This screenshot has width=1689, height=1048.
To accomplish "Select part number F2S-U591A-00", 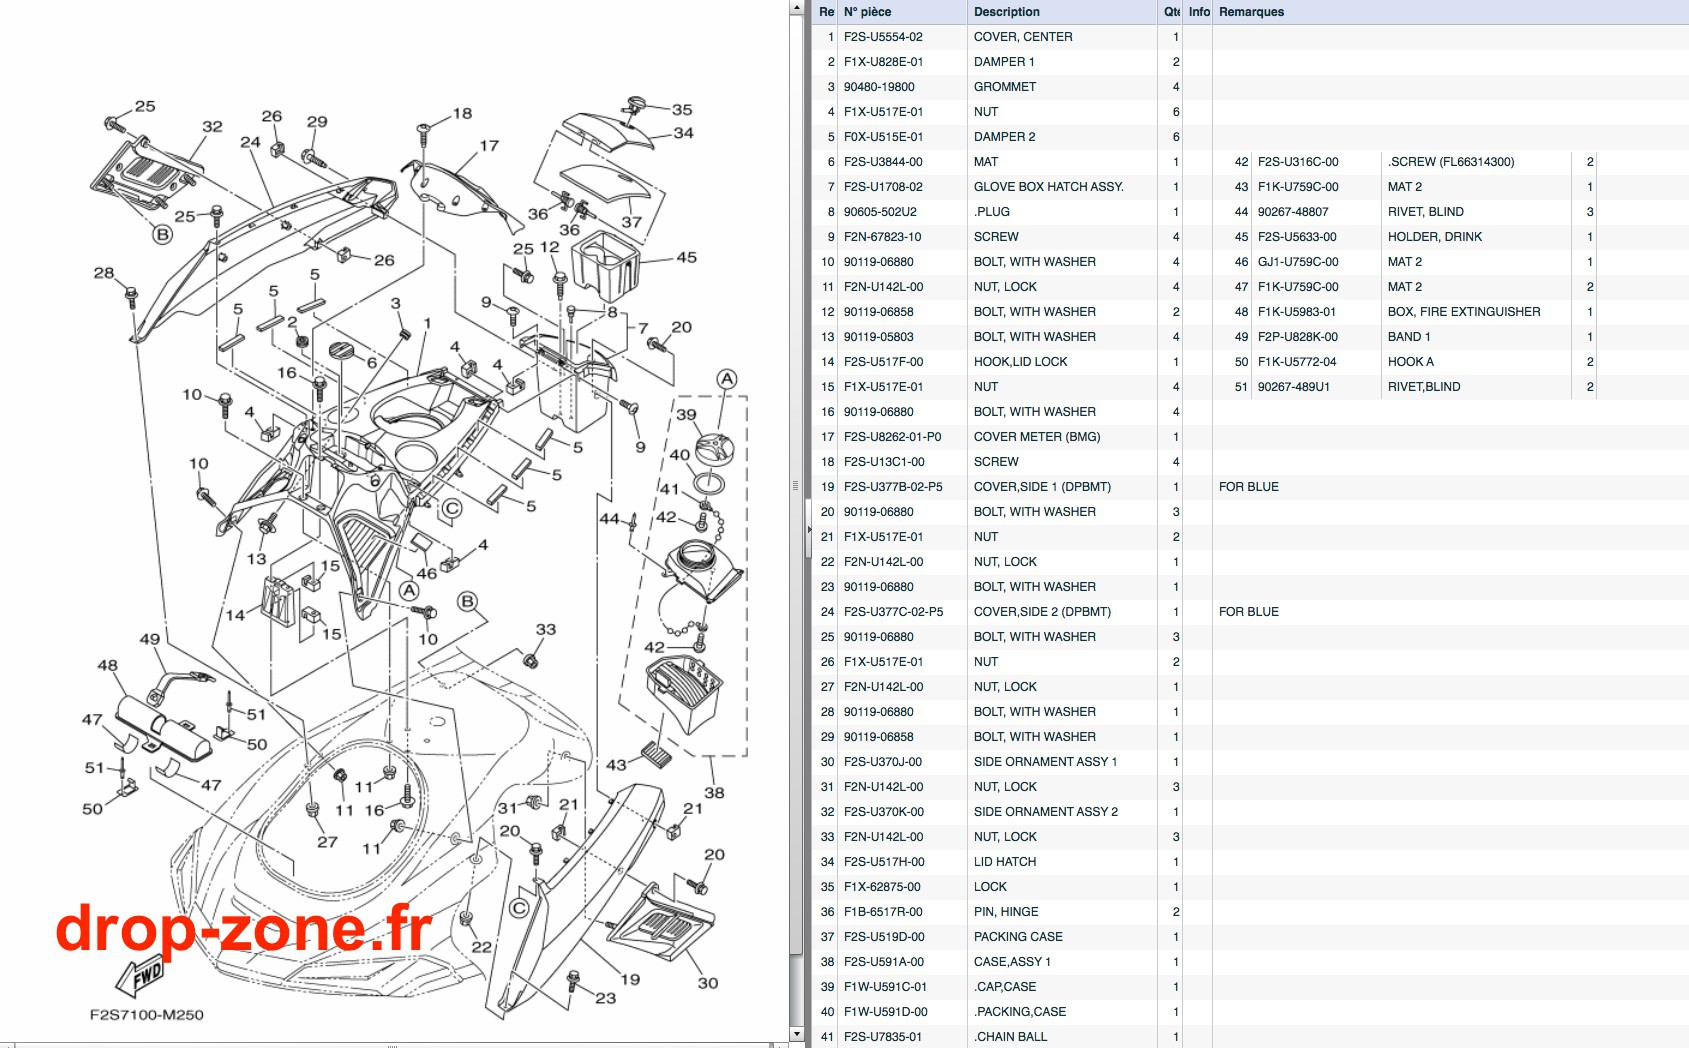I will pyautogui.click(x=883, y=962).
